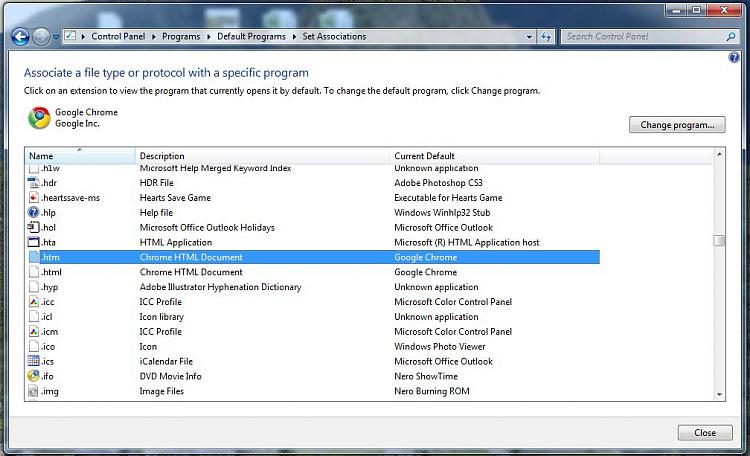750x456 pixels.
Task: Select the .hlp help file icon
Action: (x=33, y=212)
